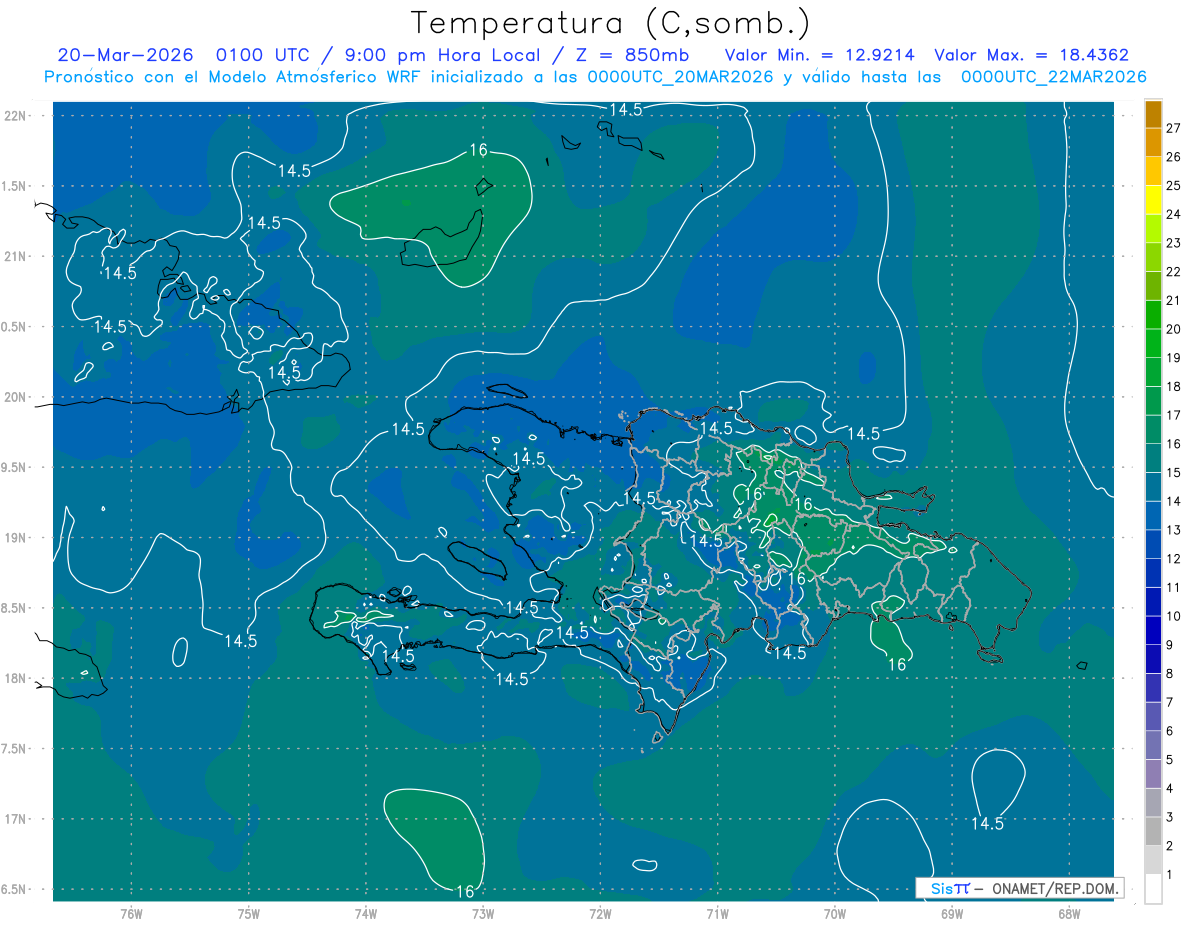The width and height of the screenshot is (1200, 927).
Task: Click the SisPI - ONAMET/REP.DOM. credit box
Action: (1019, 888)
